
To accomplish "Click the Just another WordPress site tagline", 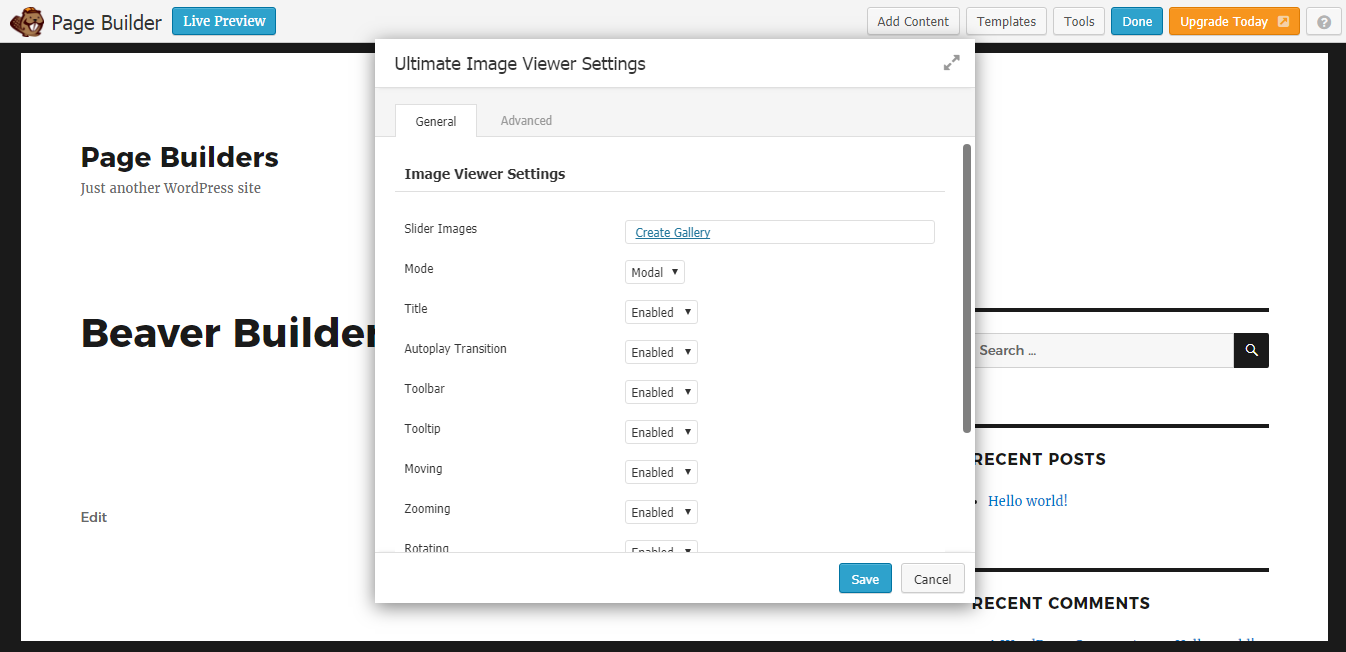I will [171, 188].
